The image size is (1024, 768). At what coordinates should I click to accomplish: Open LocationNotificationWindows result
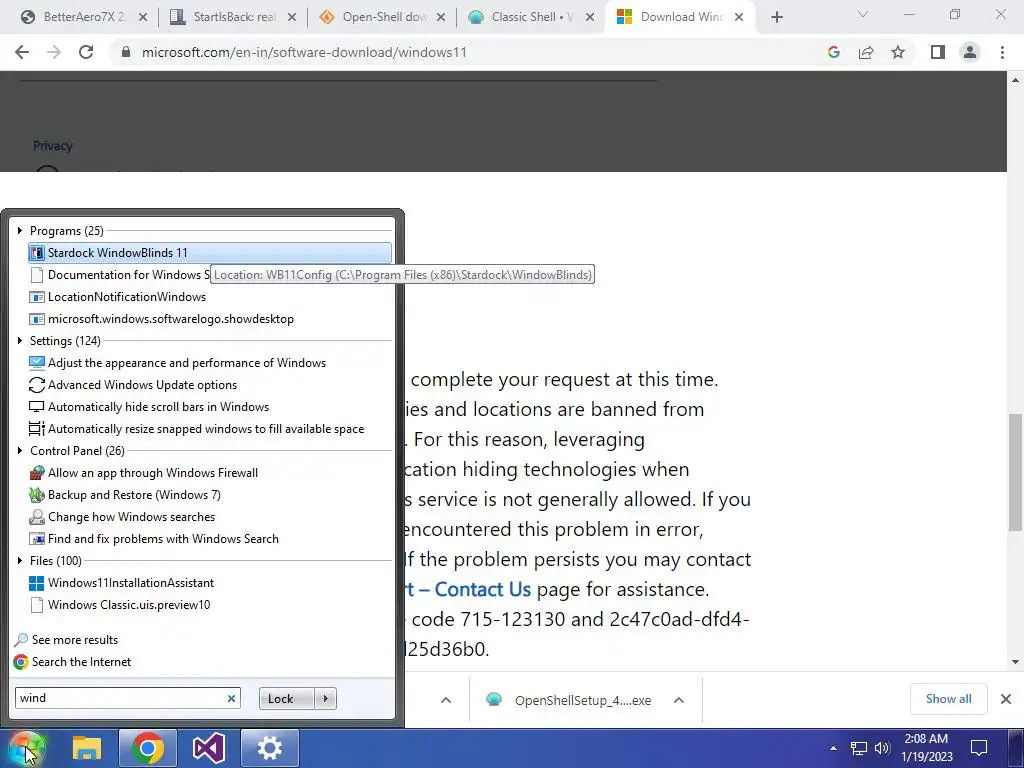210,296
